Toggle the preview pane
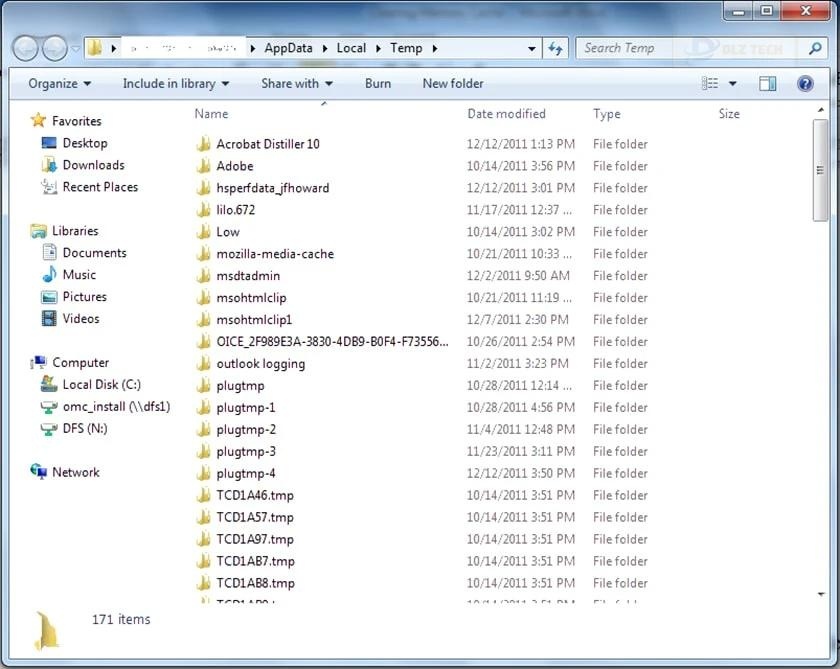840x669 pixels. point(768,83)
